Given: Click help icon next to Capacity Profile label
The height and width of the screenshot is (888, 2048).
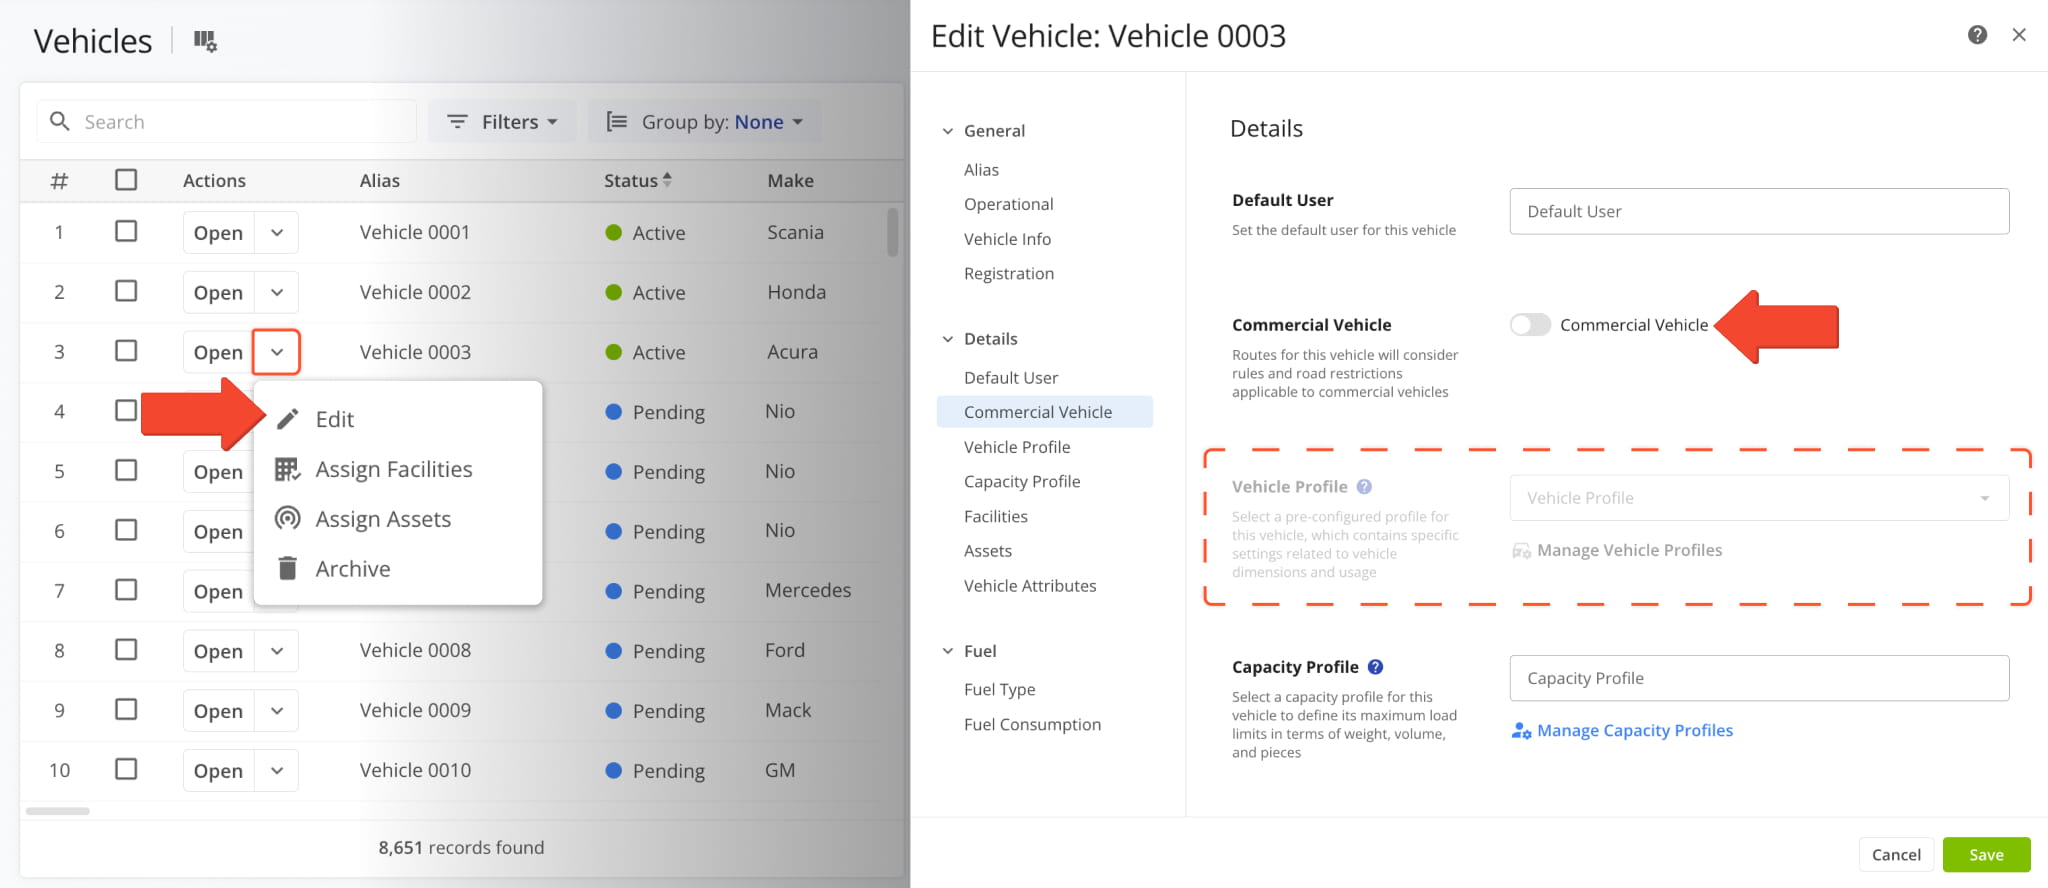Looking at the screenshot, I should point(1375,667).
